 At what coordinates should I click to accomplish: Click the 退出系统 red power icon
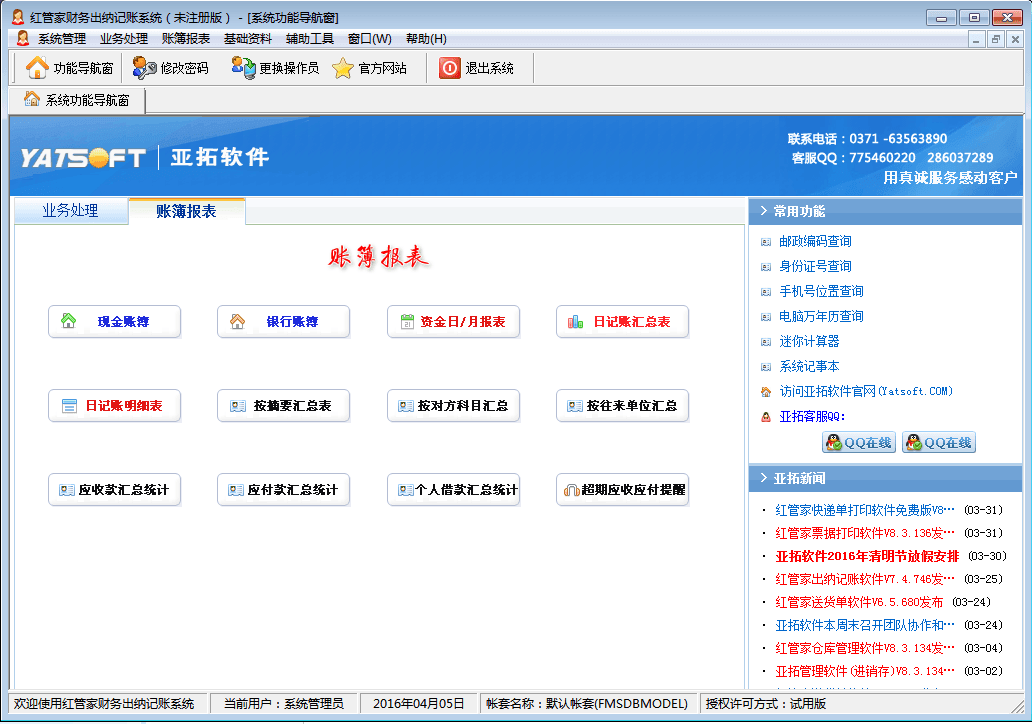coord(450,68)
